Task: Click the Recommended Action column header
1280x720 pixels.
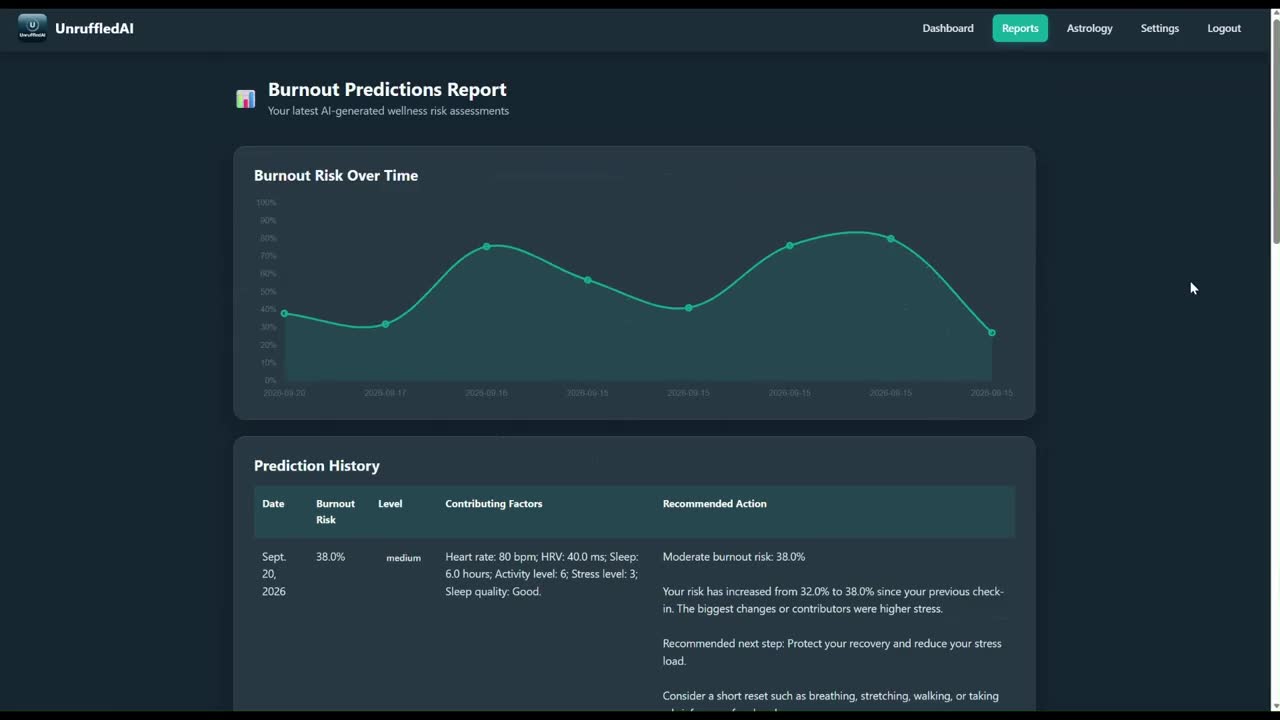Action: tap(715, 504)
